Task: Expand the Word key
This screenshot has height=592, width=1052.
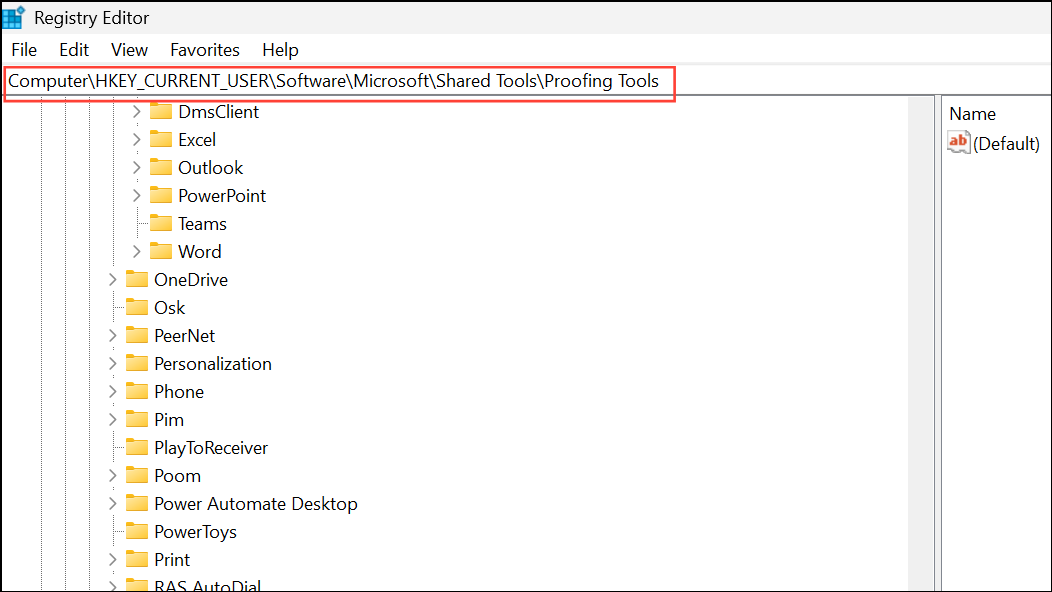Action: 136,252
